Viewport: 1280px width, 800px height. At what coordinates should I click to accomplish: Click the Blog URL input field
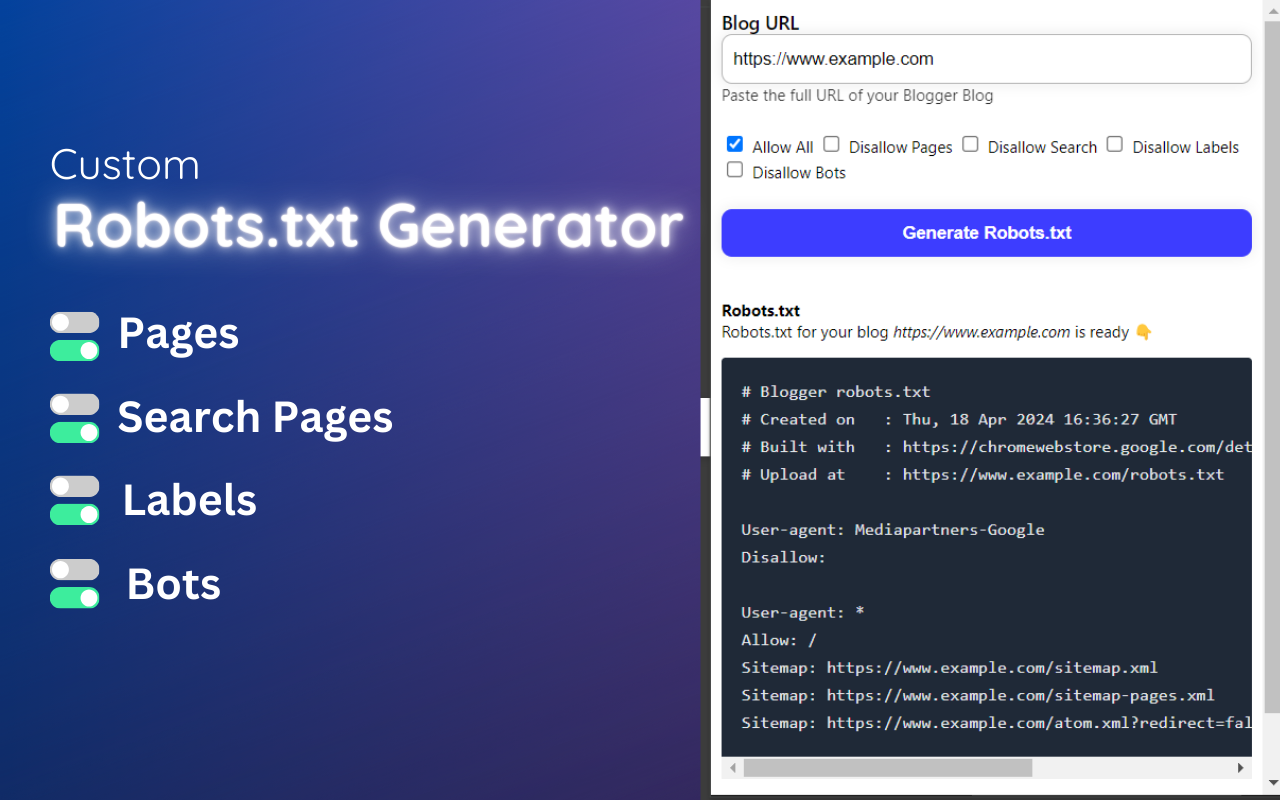pyautogui.click(x=985, y=59)
